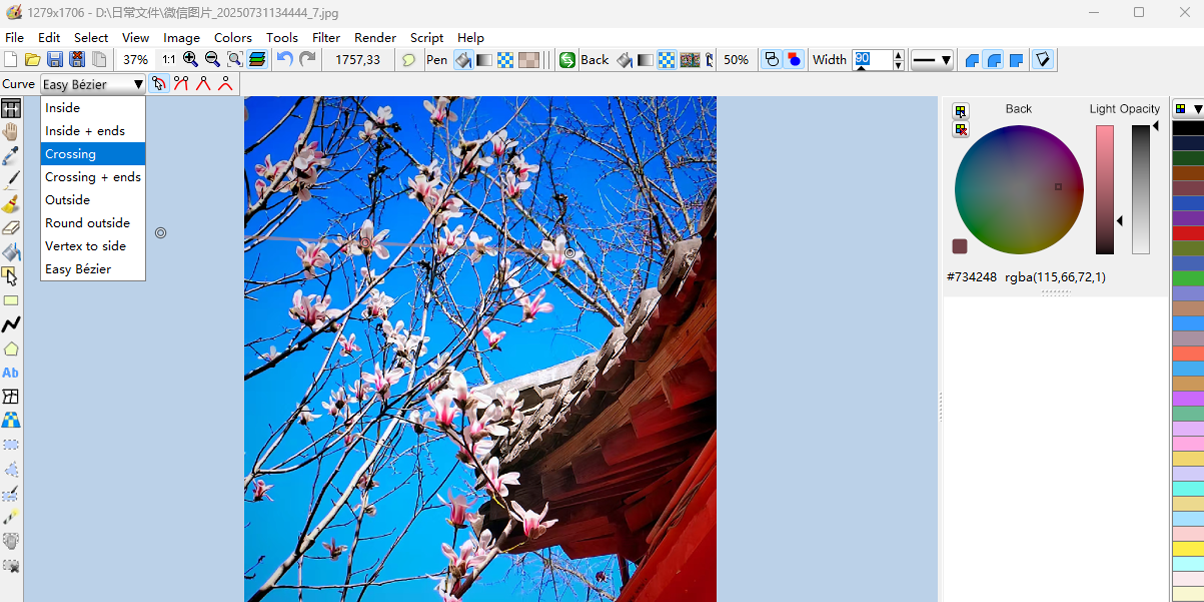
Task: Click the Undo arrow icon
Action: pos(285,60)
